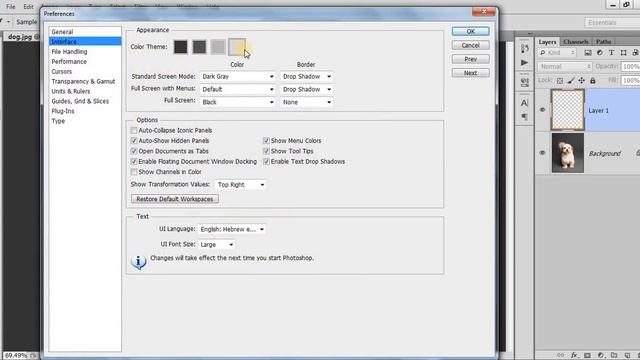Click the Next button
640x360 pixels.
click(471, 73)
